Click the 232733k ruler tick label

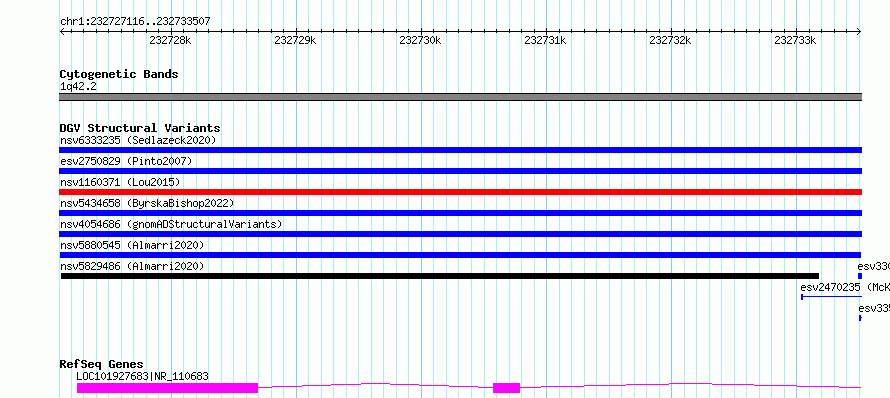coord(795,40)
